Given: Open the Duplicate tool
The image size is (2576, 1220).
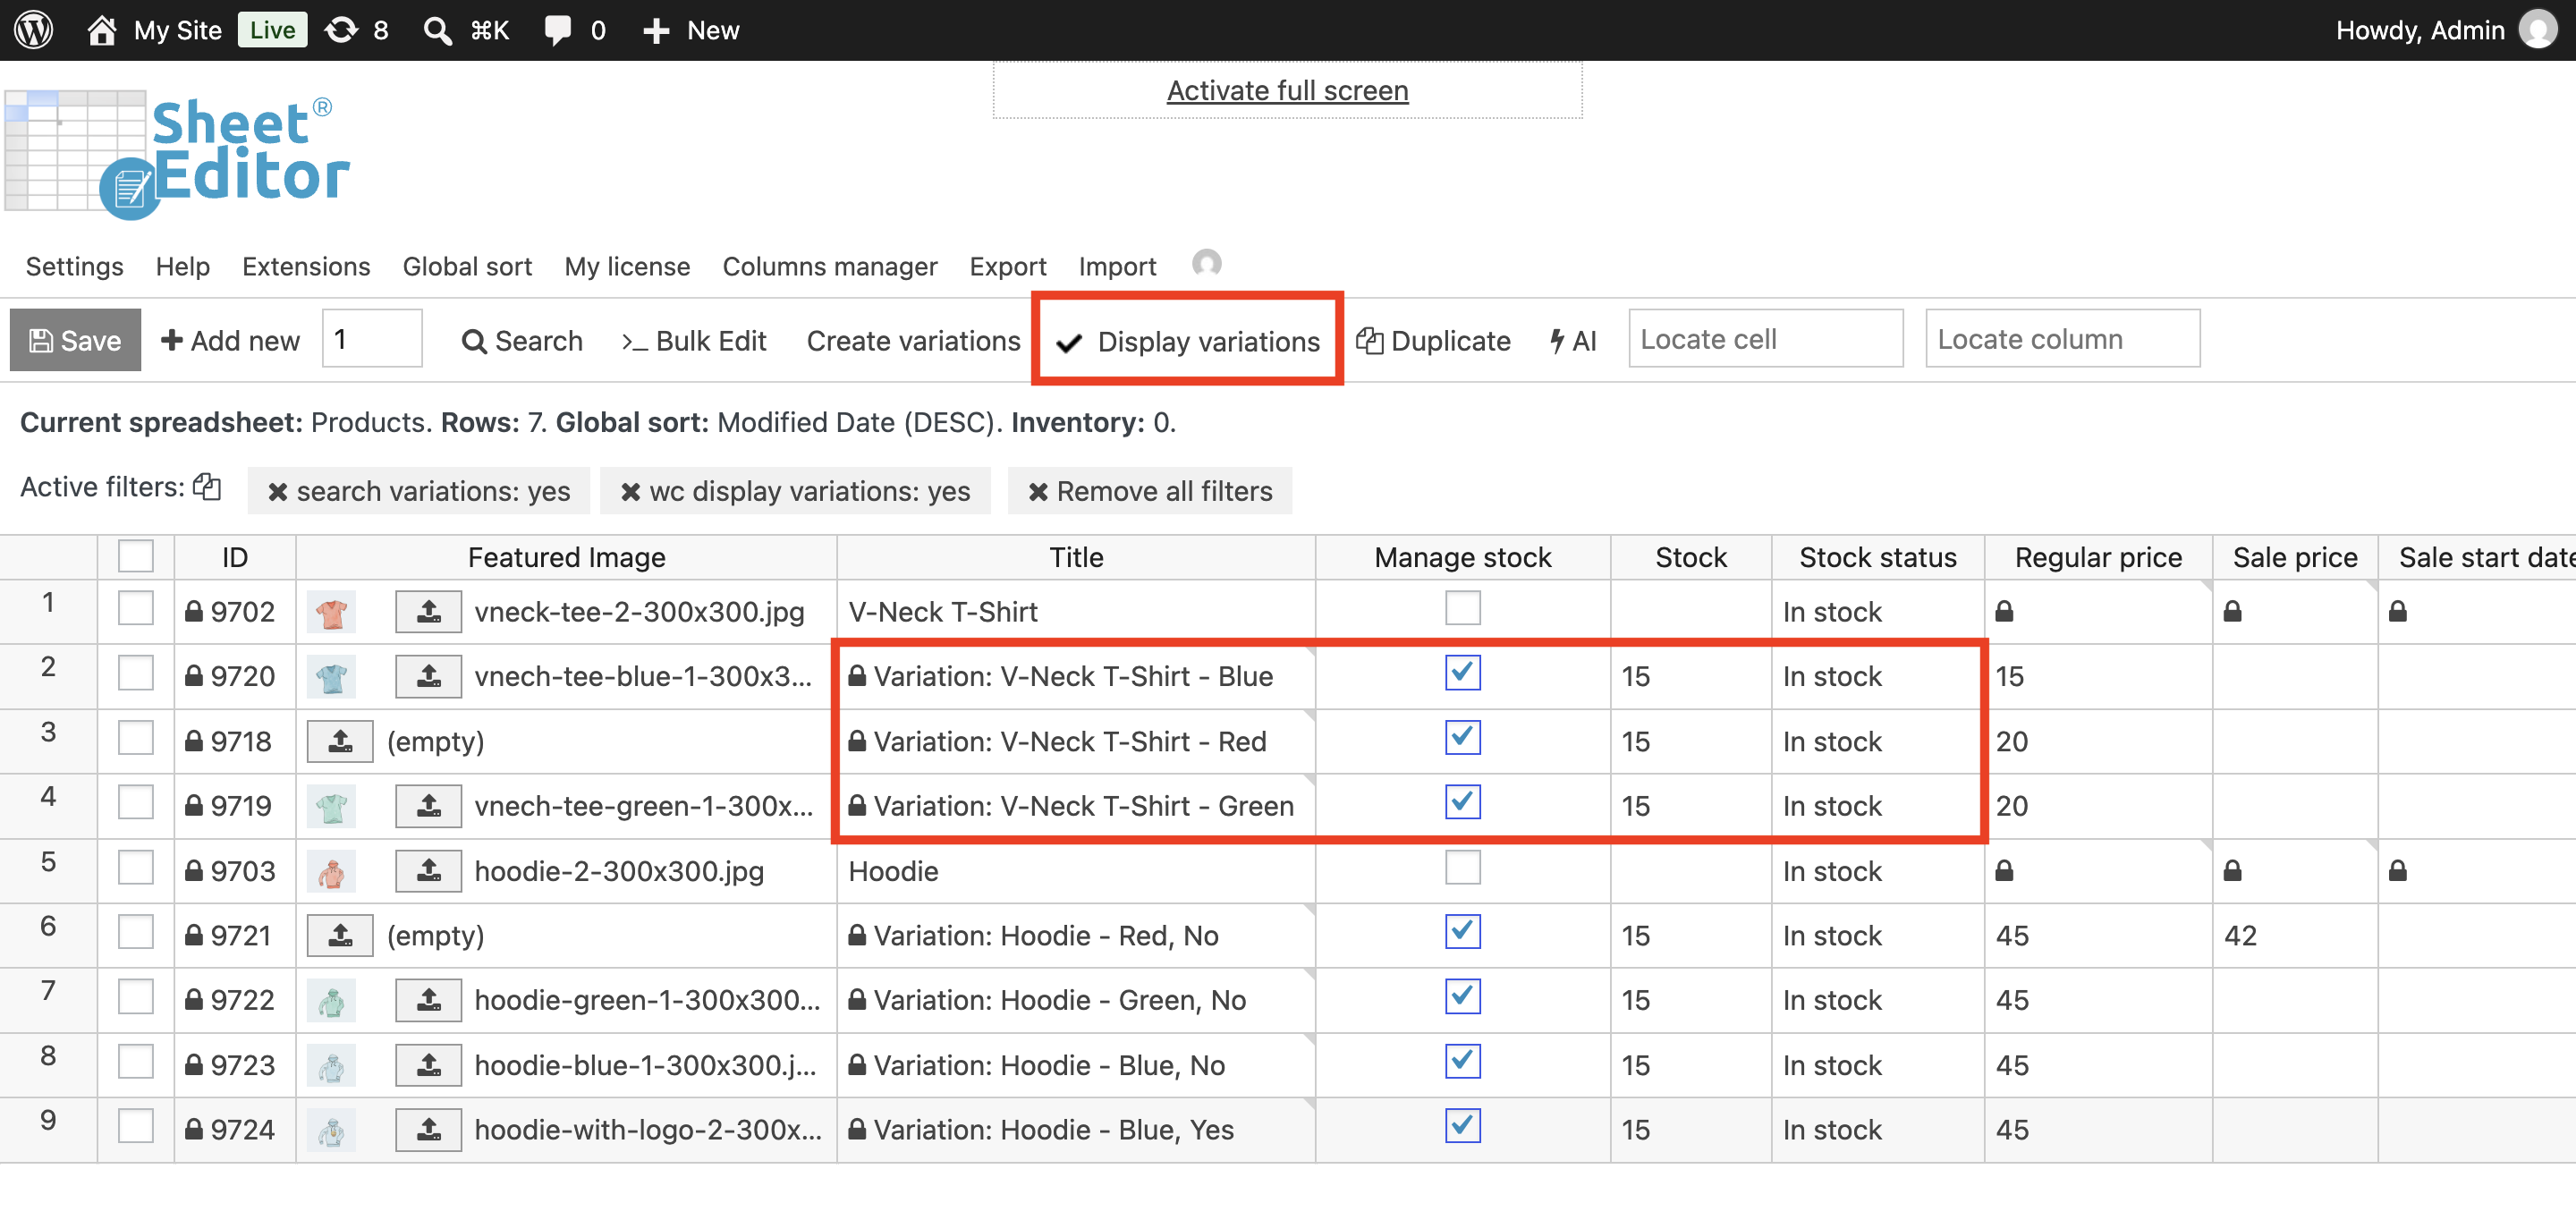Looking at the screenshot, I should (x=1433, y=341).
